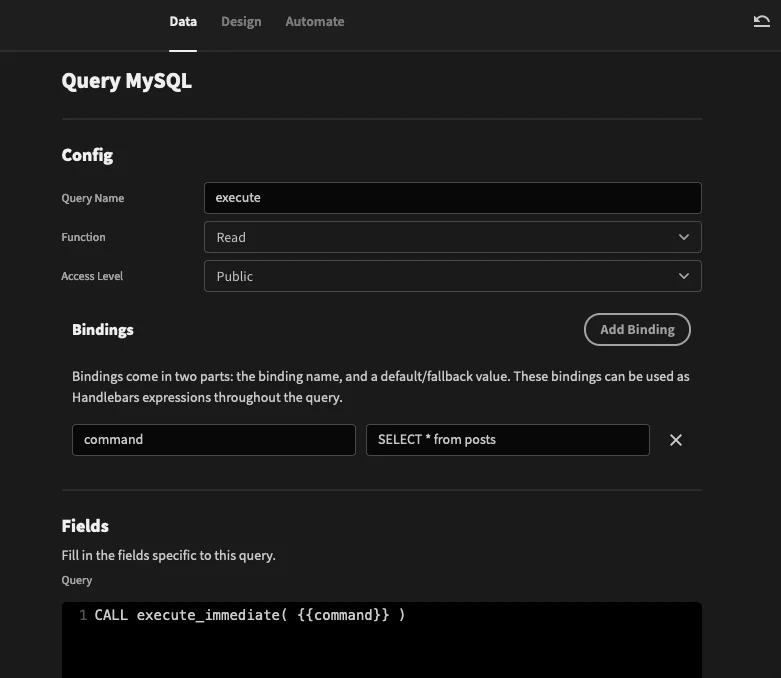
Task: Click the Fields section heading
Action: tap(85, 526)
